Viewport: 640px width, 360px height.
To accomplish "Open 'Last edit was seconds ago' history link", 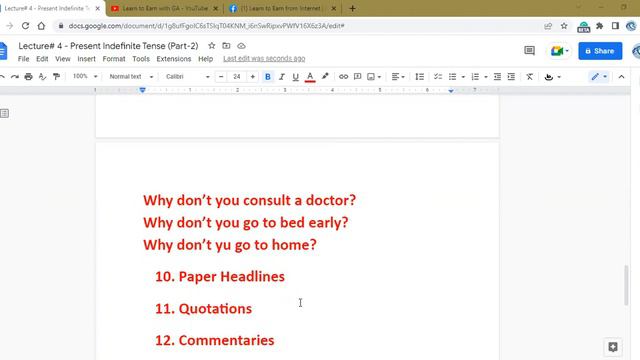I will (264, 59).
